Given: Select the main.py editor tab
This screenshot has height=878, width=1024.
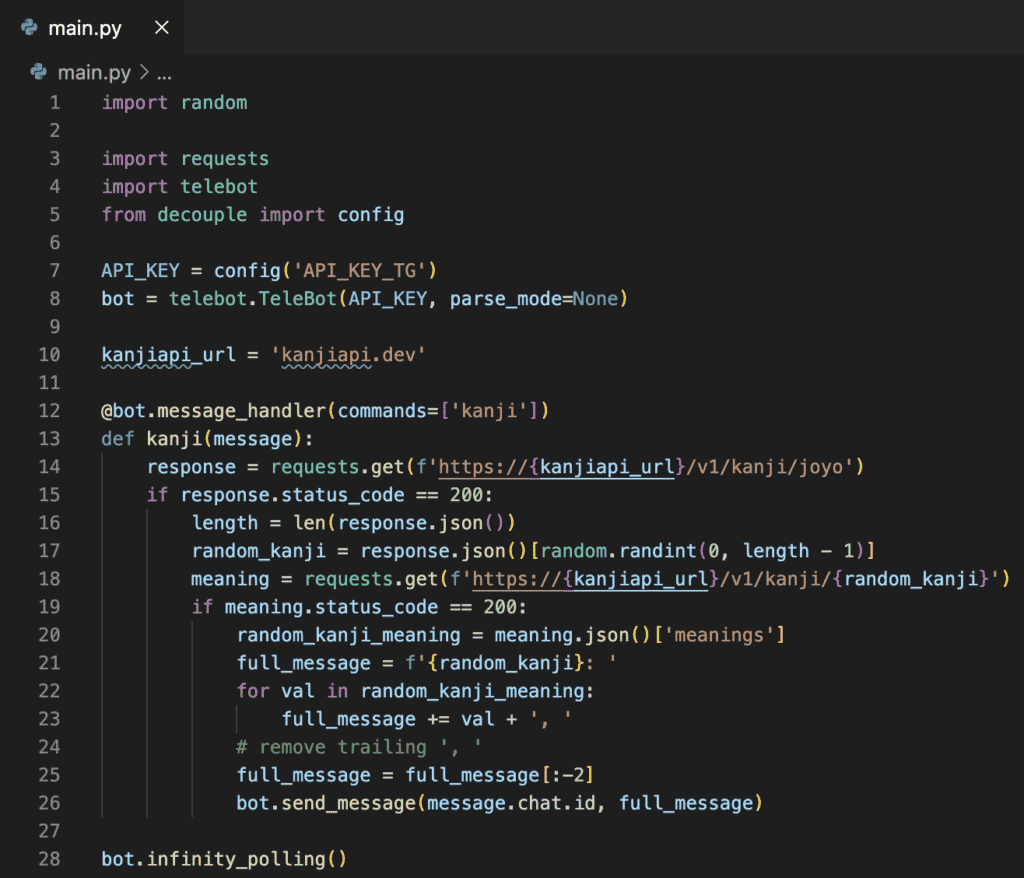Looking at the screenshot, I should pyautogui.click(x=85, y=27).
